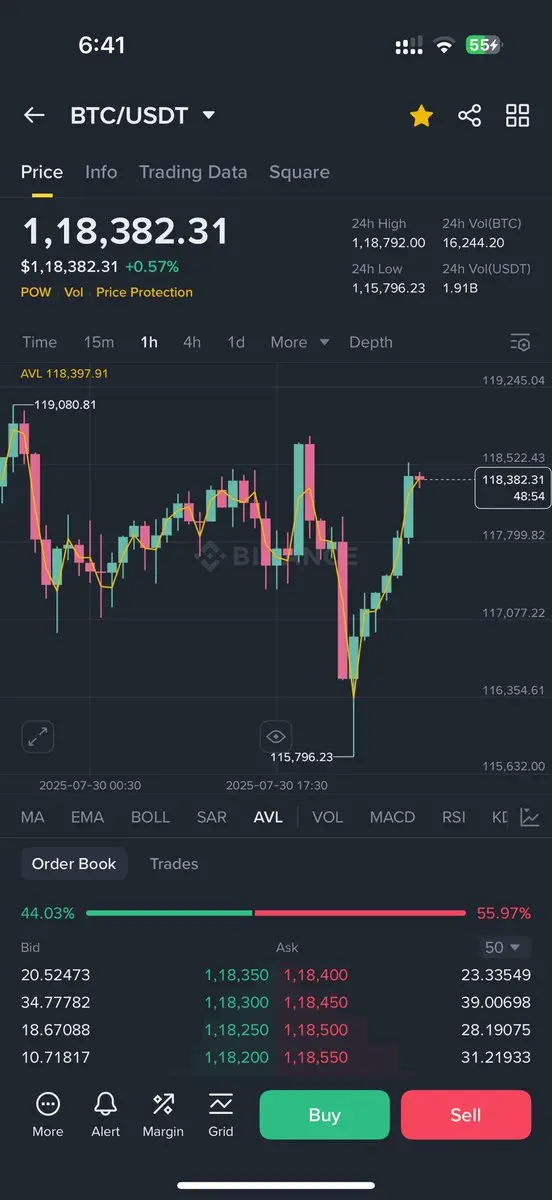Open the Margin trading icon
Viewport: 552px width, 1200px height.
pyautogui.click(x=163, y=1114)
